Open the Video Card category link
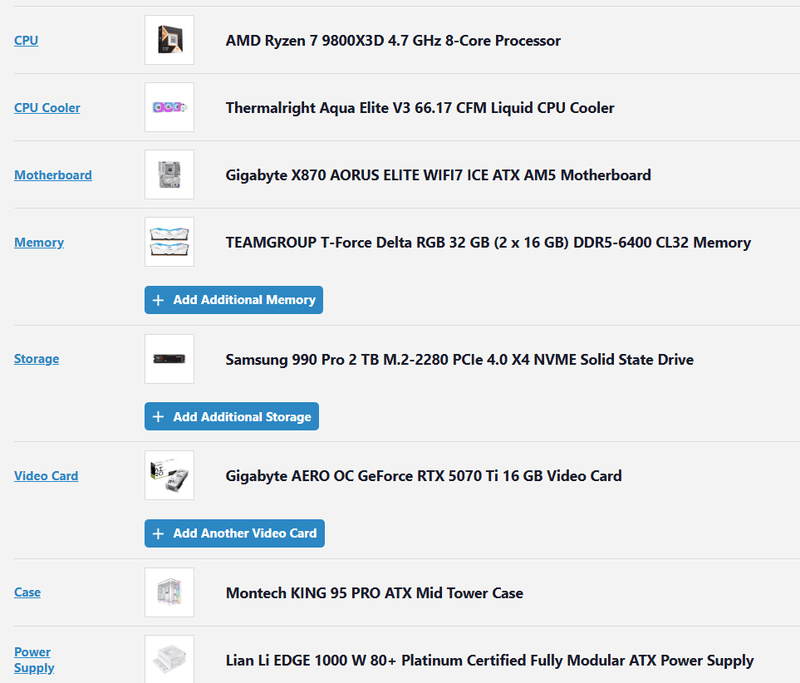Image resolution: width=800 pixels, height=683 pixels. click(x=46, y=476)
